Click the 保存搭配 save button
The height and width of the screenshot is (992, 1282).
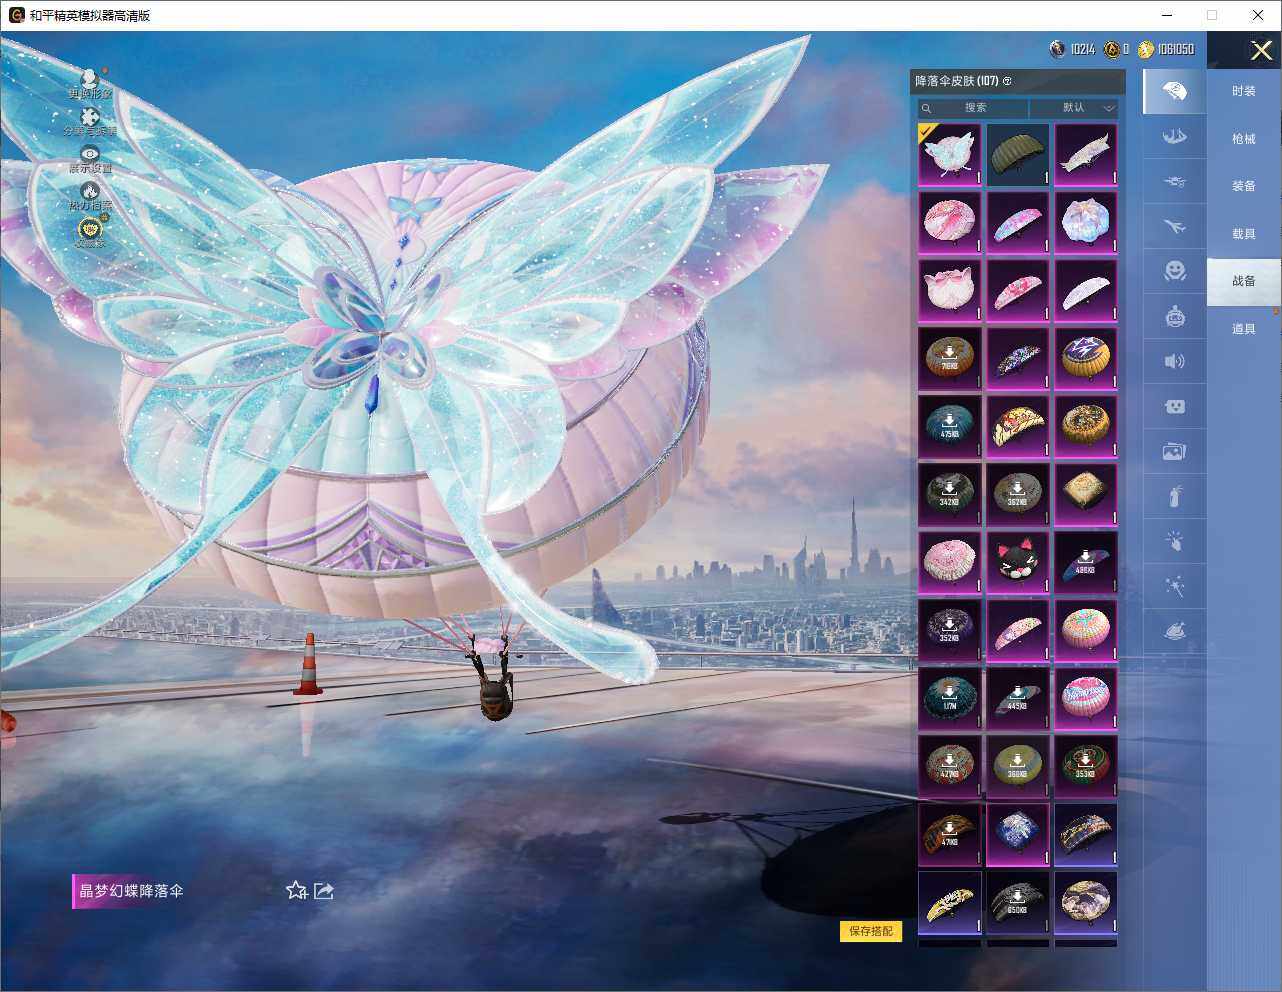point(871,931)
